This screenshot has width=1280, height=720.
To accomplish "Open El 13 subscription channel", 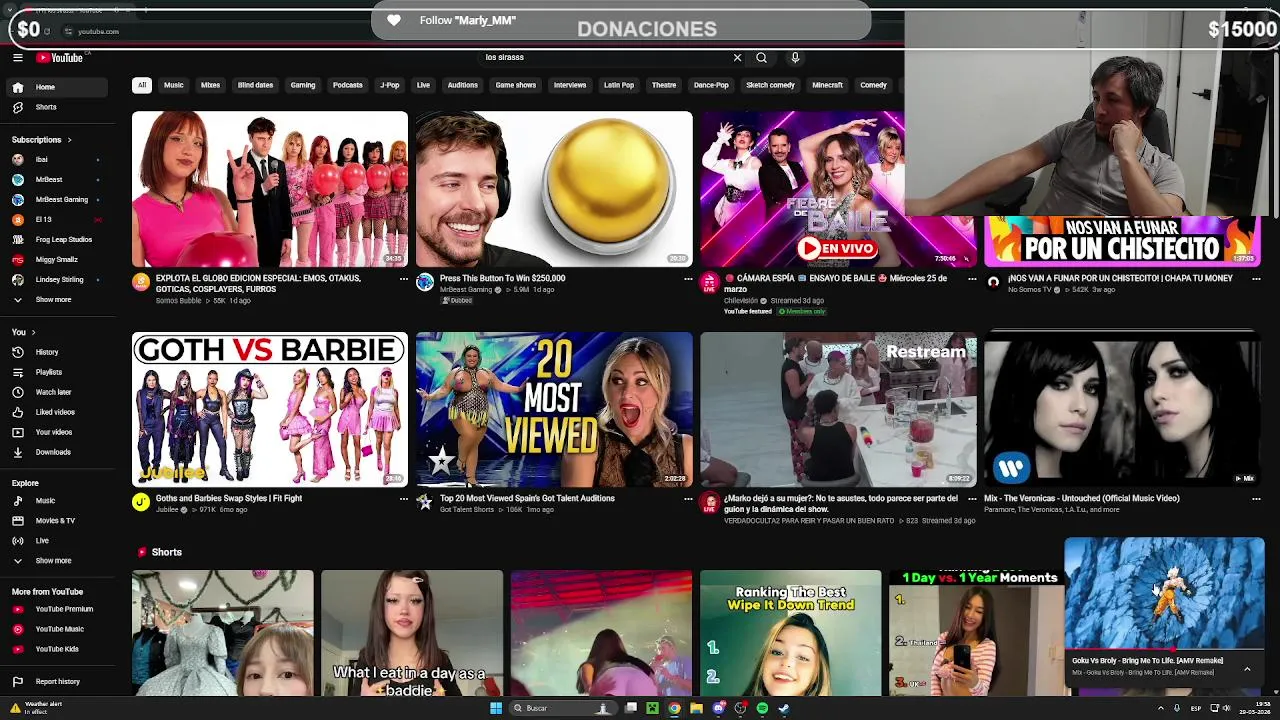I will [x=55, y=219].
